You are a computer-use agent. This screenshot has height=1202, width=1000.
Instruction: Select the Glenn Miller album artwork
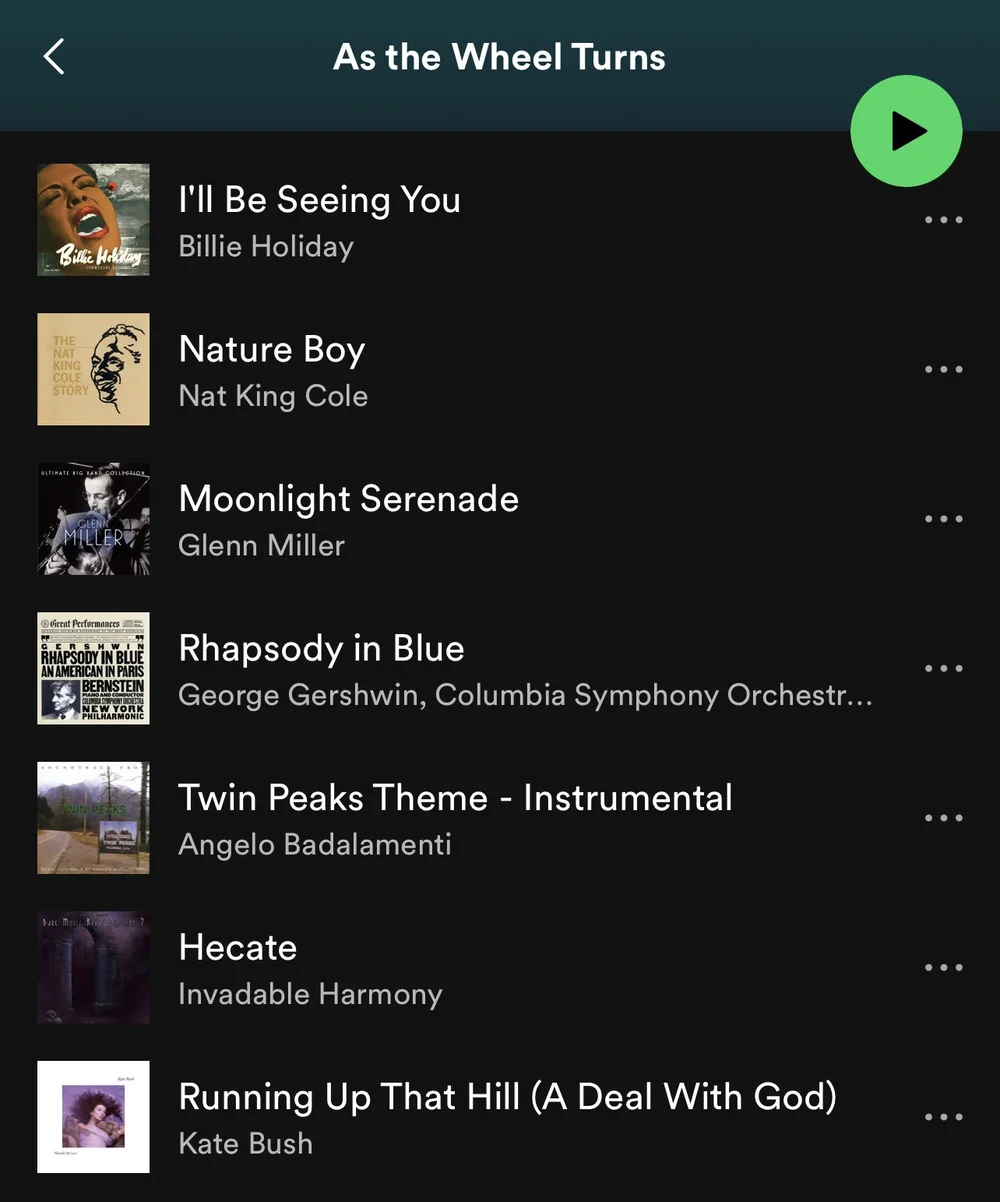click(93, 519)
